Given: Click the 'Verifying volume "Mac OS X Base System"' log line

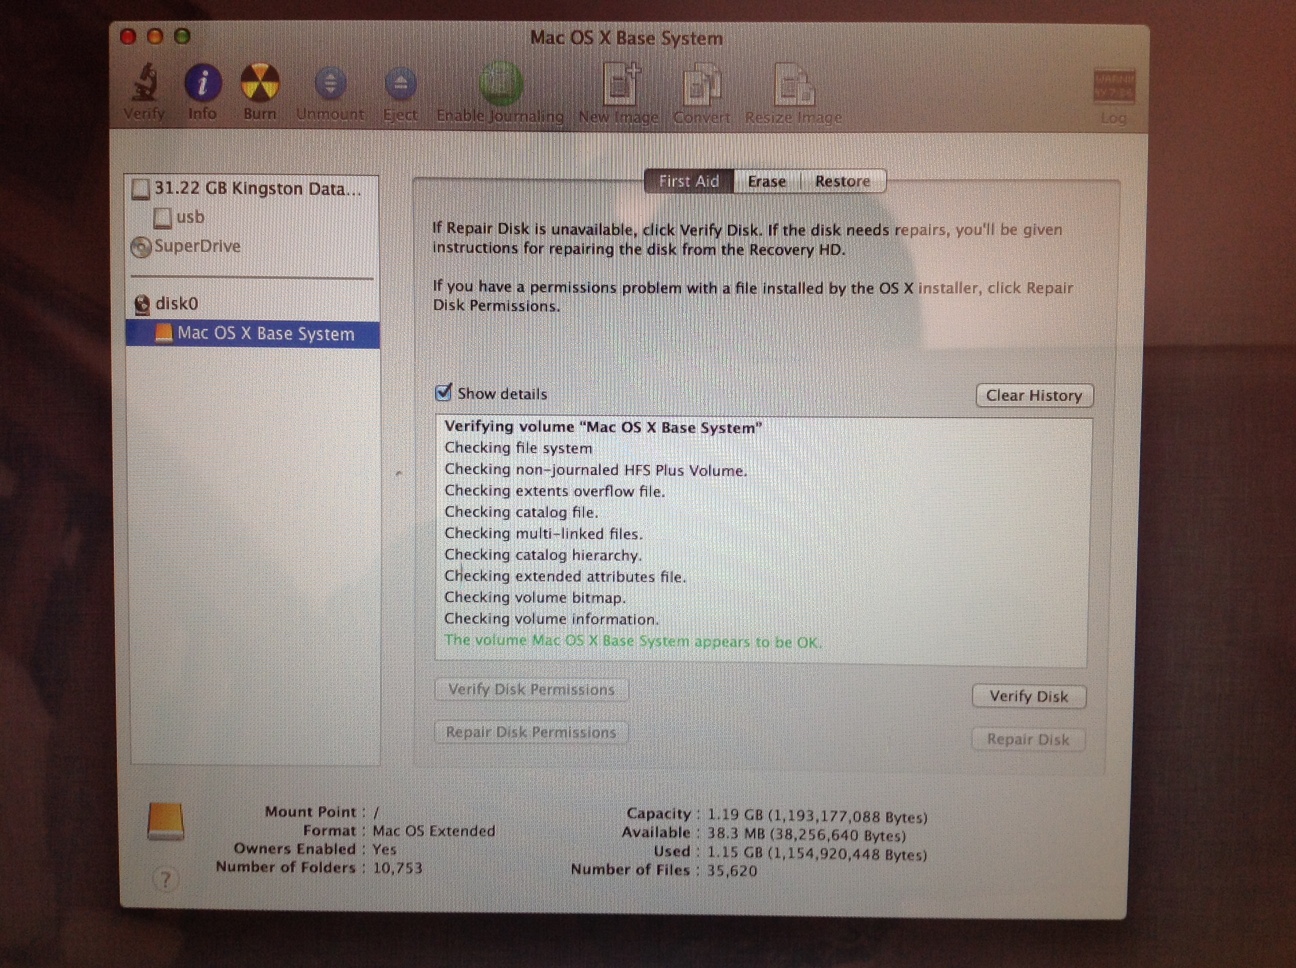Looking at the screenshot, I should [603, 427].
